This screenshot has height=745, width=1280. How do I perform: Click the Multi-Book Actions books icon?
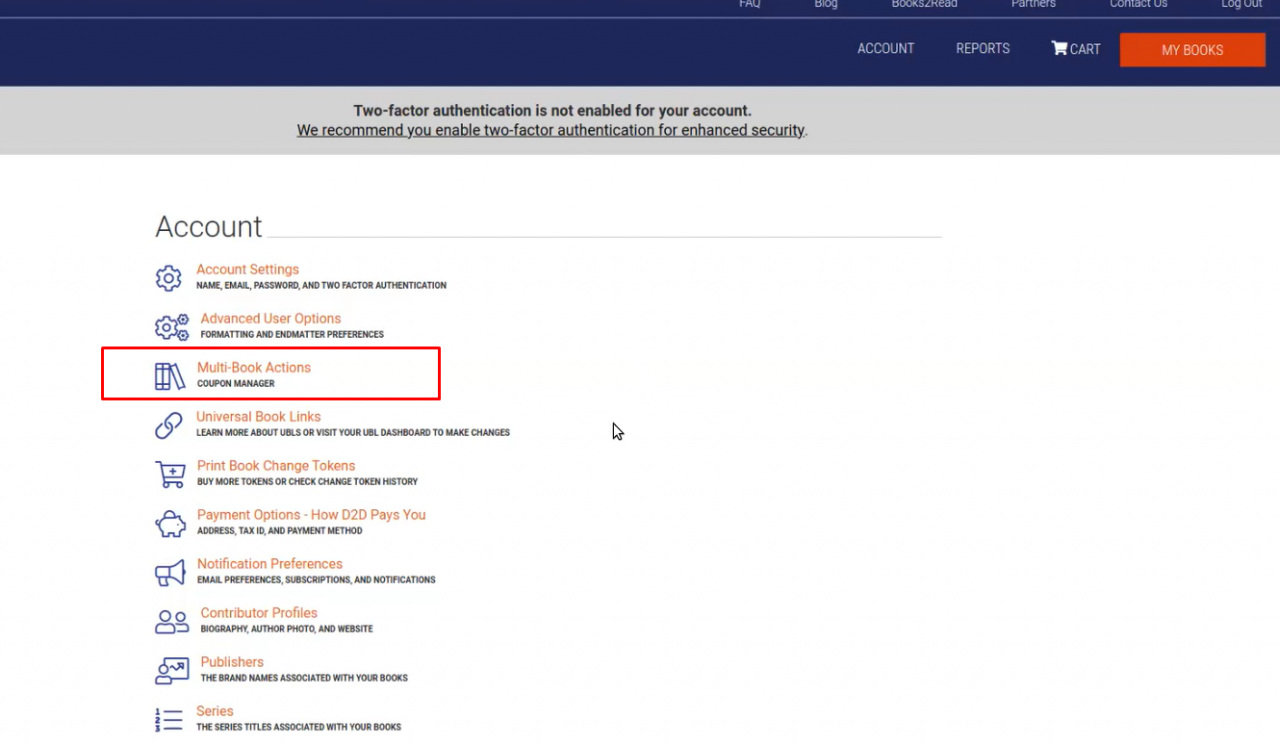coord(170,375)
